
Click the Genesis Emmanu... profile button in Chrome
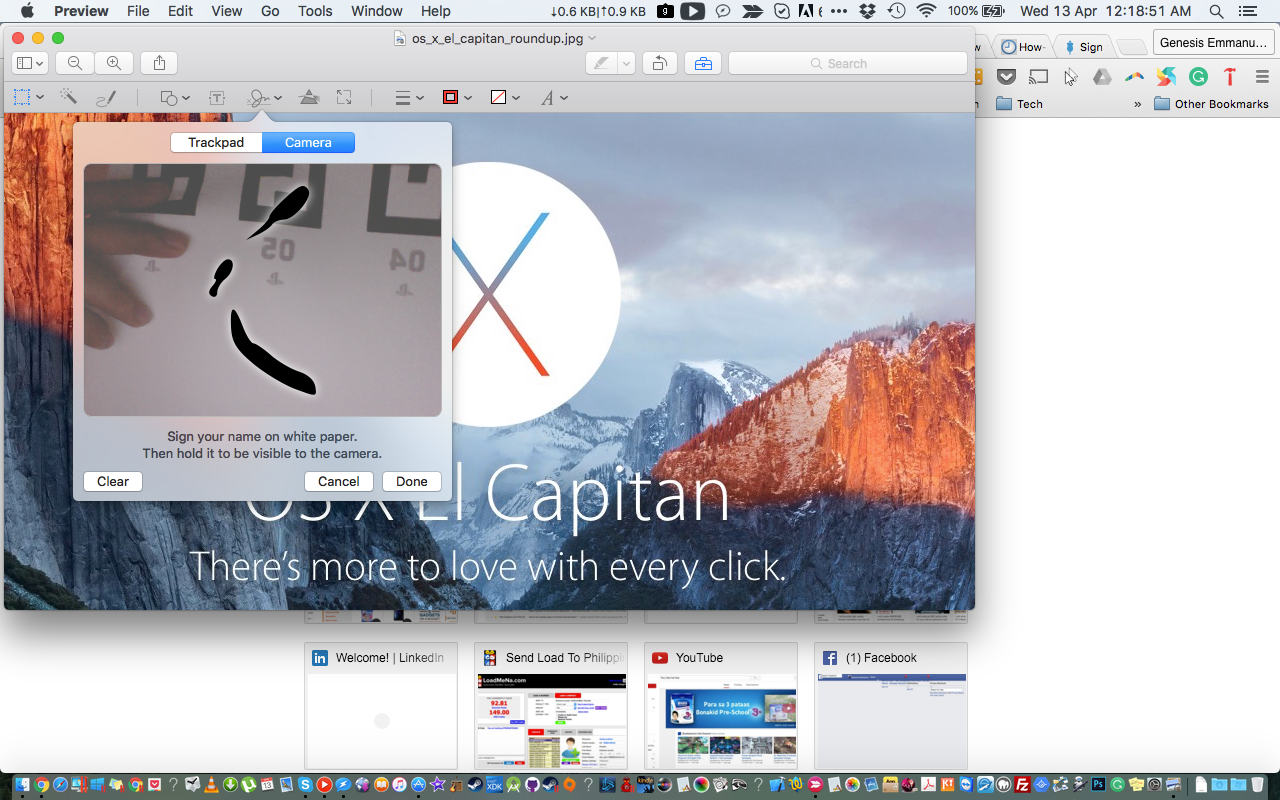click(x=1212, y=43)
